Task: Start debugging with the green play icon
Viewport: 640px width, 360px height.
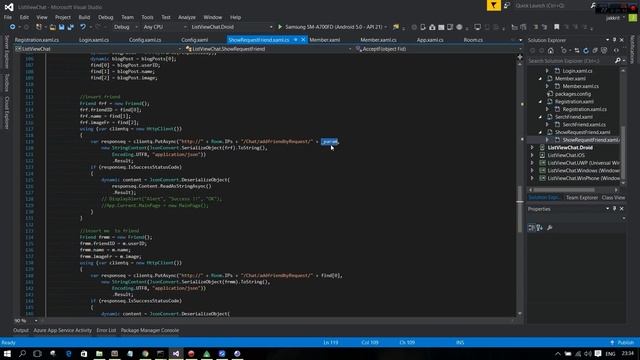Action: coord(280,27)
